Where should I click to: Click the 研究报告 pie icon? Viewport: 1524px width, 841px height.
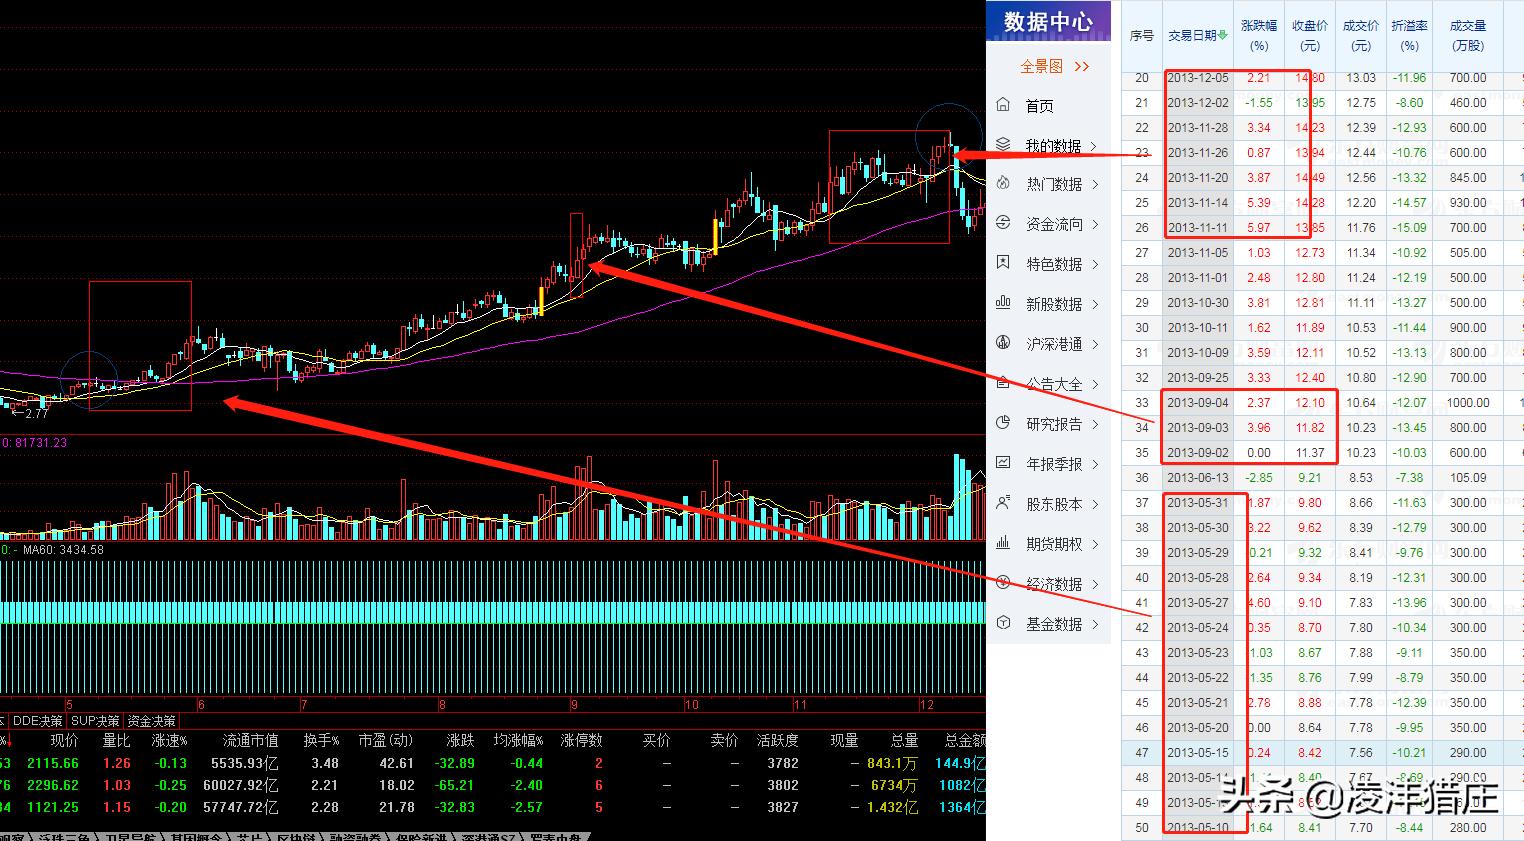click(1004, 423)
